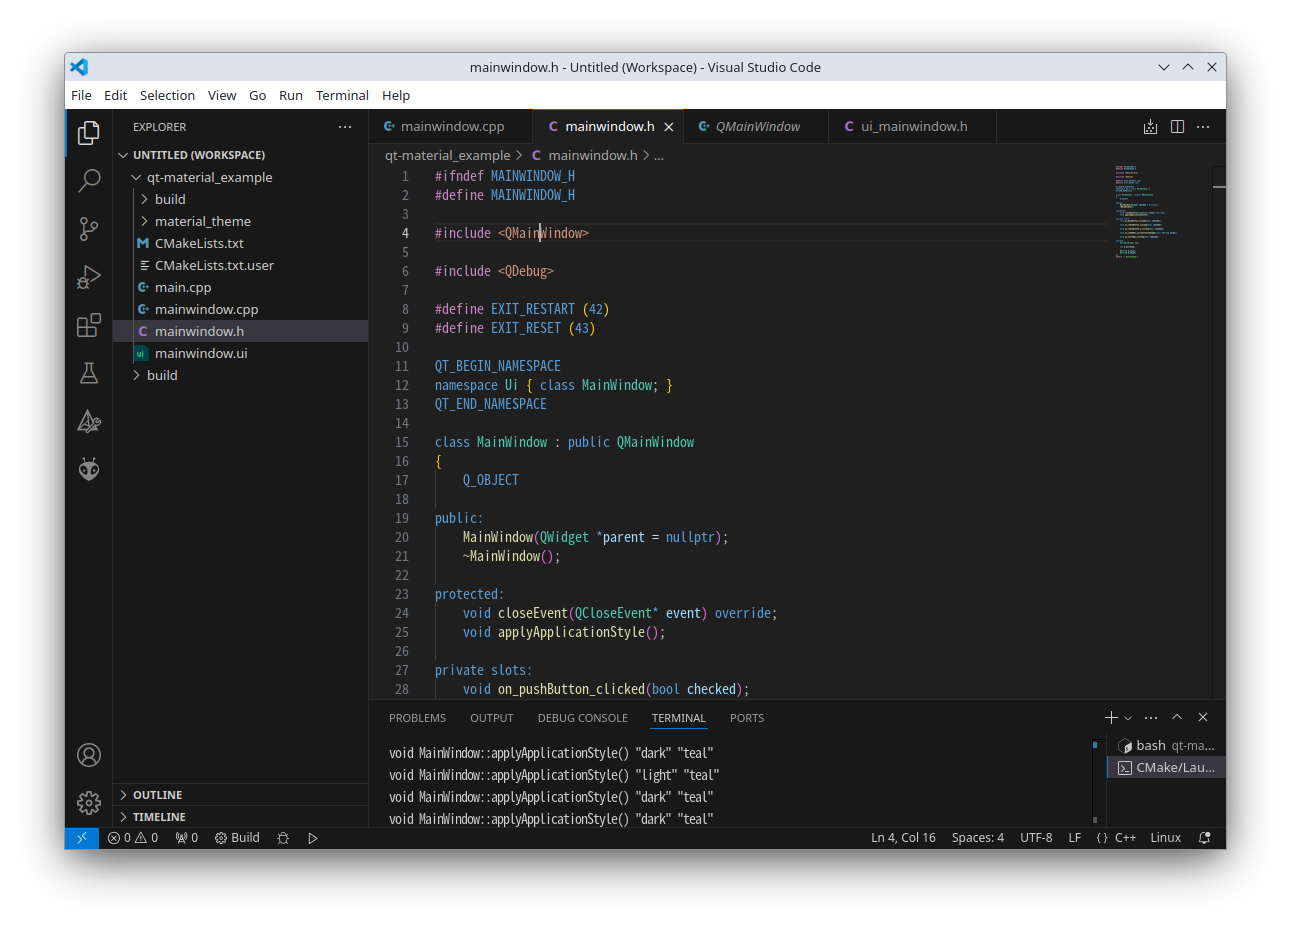Split the editor right
Viewport: 1291px width, 926px height.
tap(1177, 127)
